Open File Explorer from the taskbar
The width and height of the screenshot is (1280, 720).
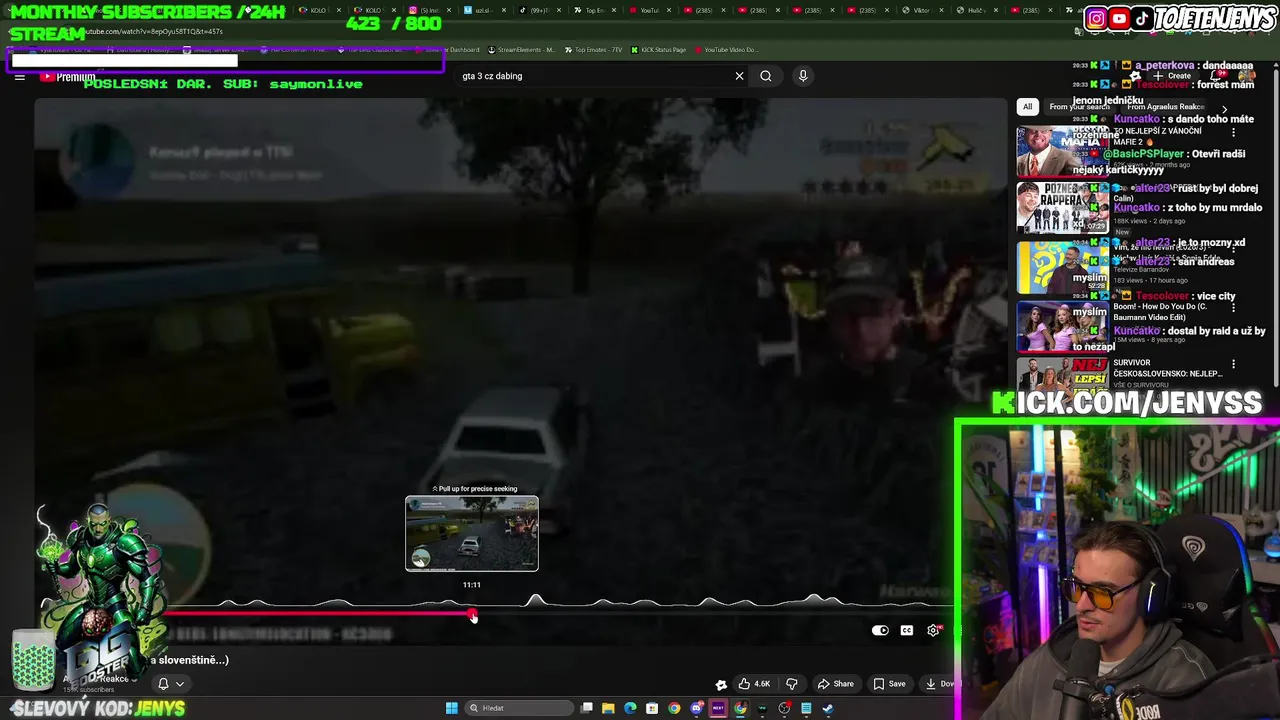[x=608, y=708]
